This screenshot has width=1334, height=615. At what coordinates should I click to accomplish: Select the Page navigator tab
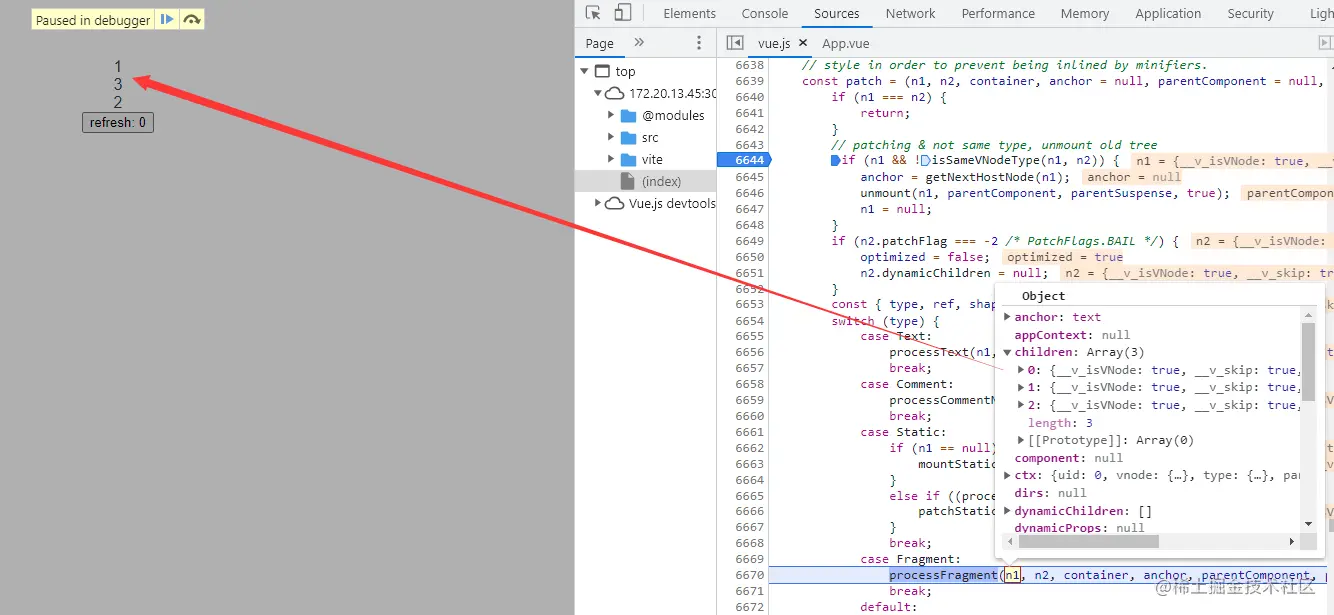[600, 43]
